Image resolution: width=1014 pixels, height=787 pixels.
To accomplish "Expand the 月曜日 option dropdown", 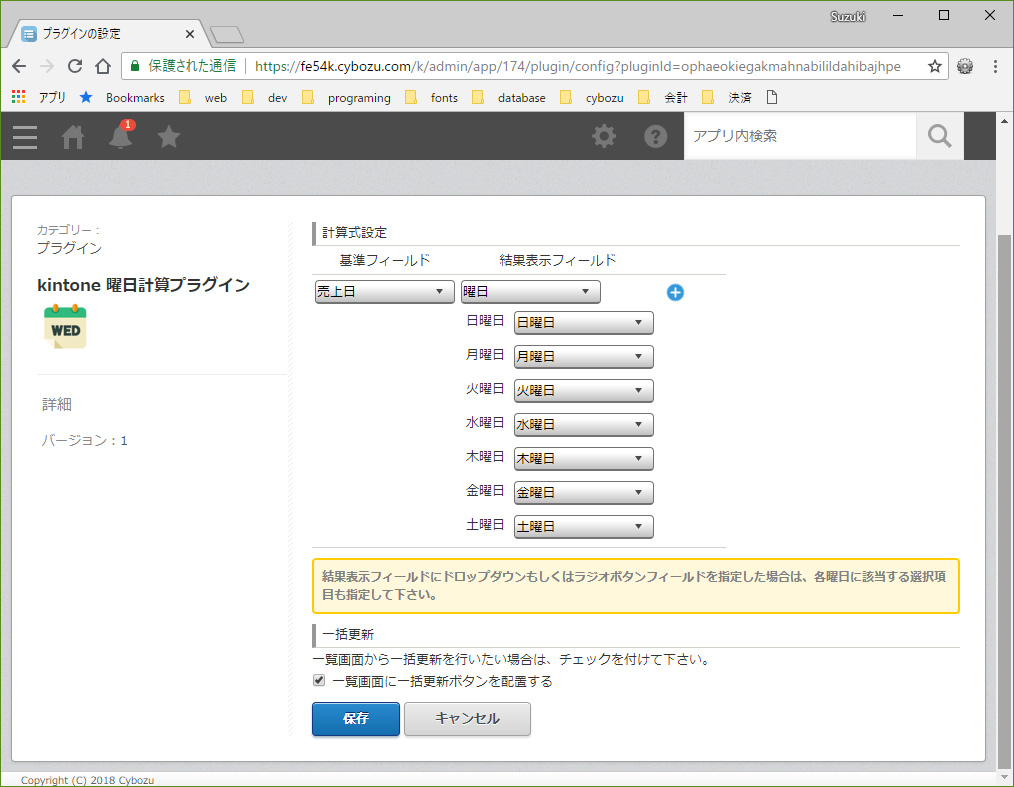I will tap(583, 356).
